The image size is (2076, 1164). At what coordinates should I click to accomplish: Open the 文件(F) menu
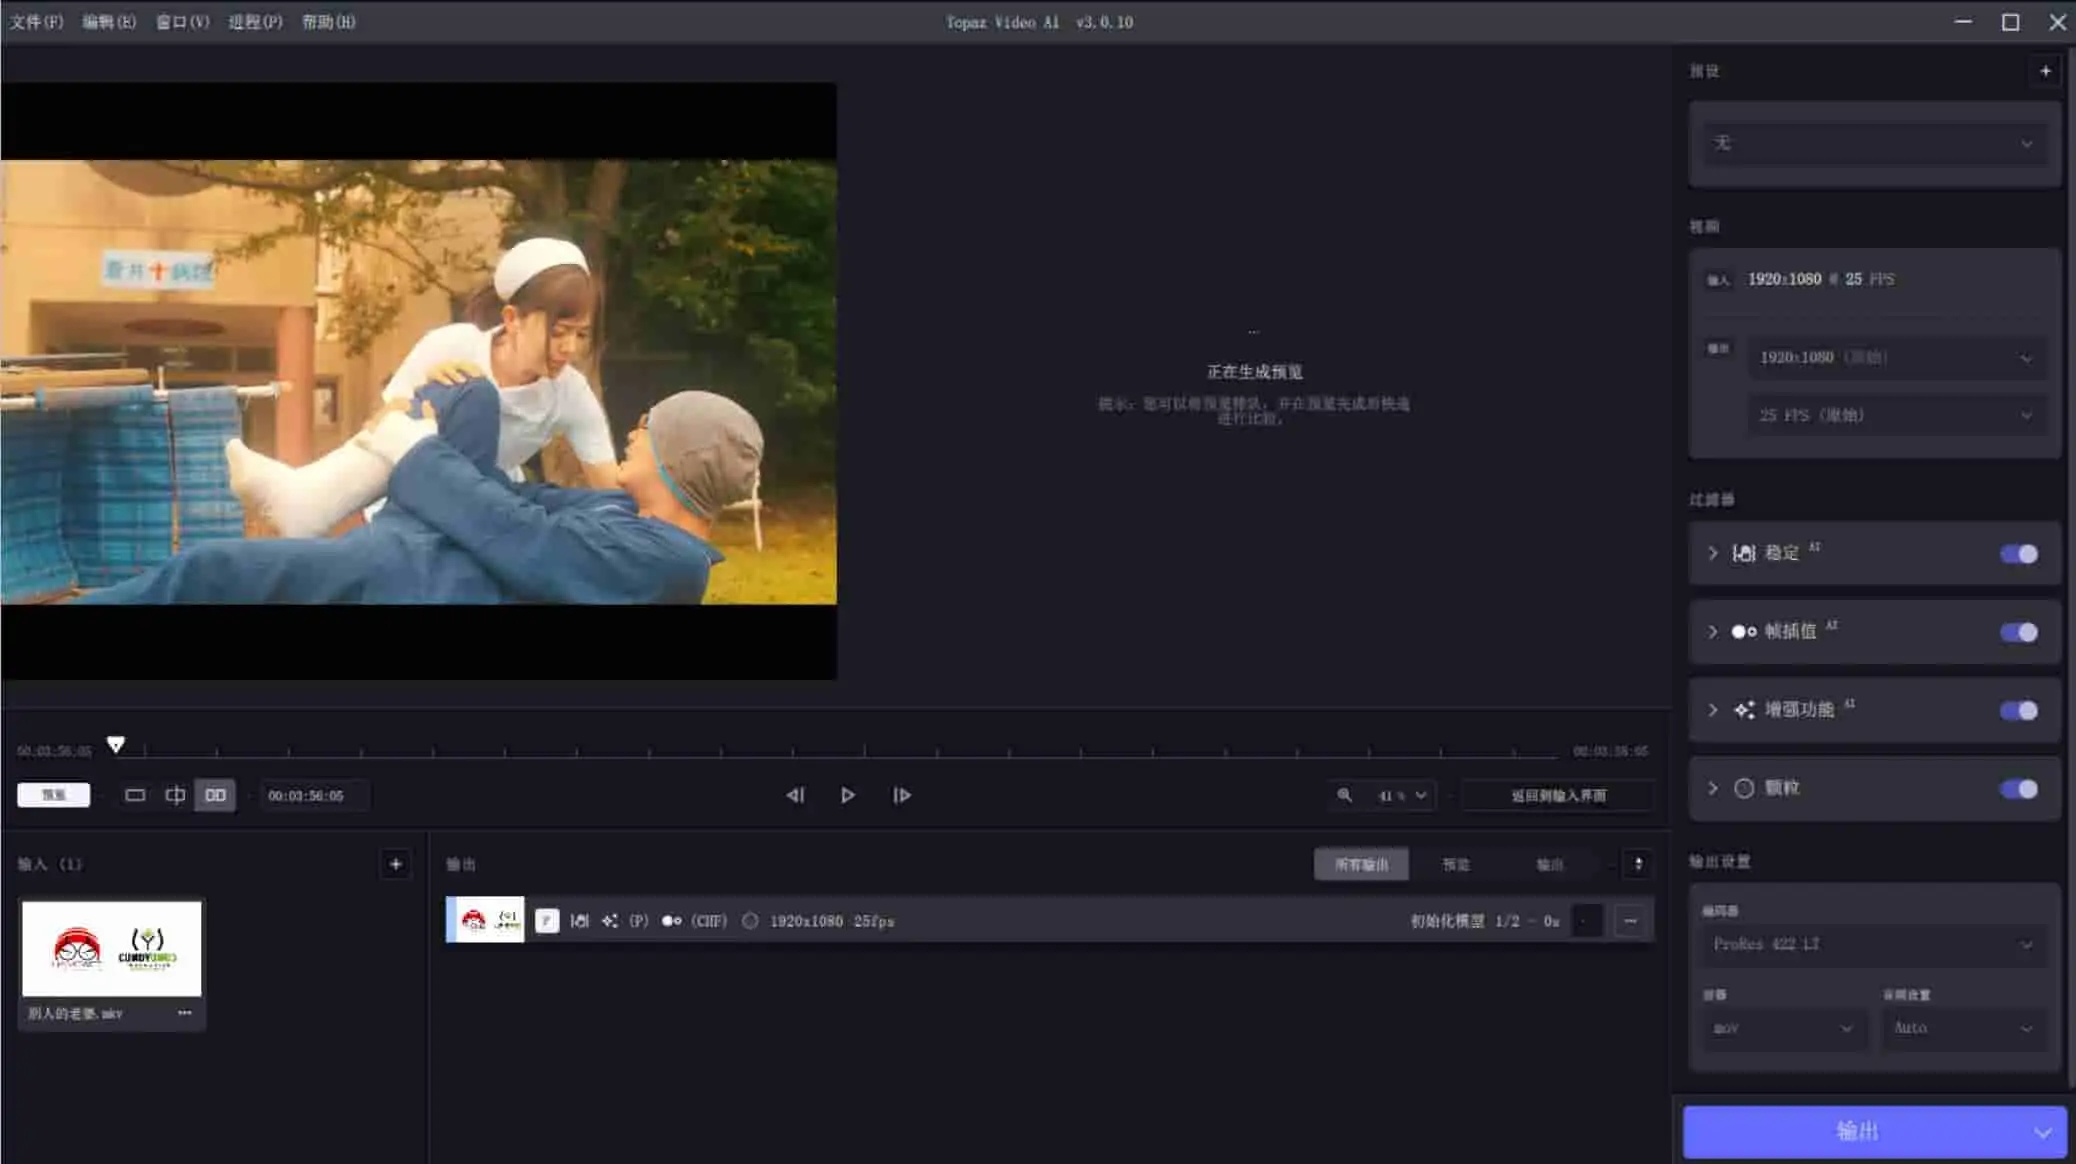coord(36,22)
